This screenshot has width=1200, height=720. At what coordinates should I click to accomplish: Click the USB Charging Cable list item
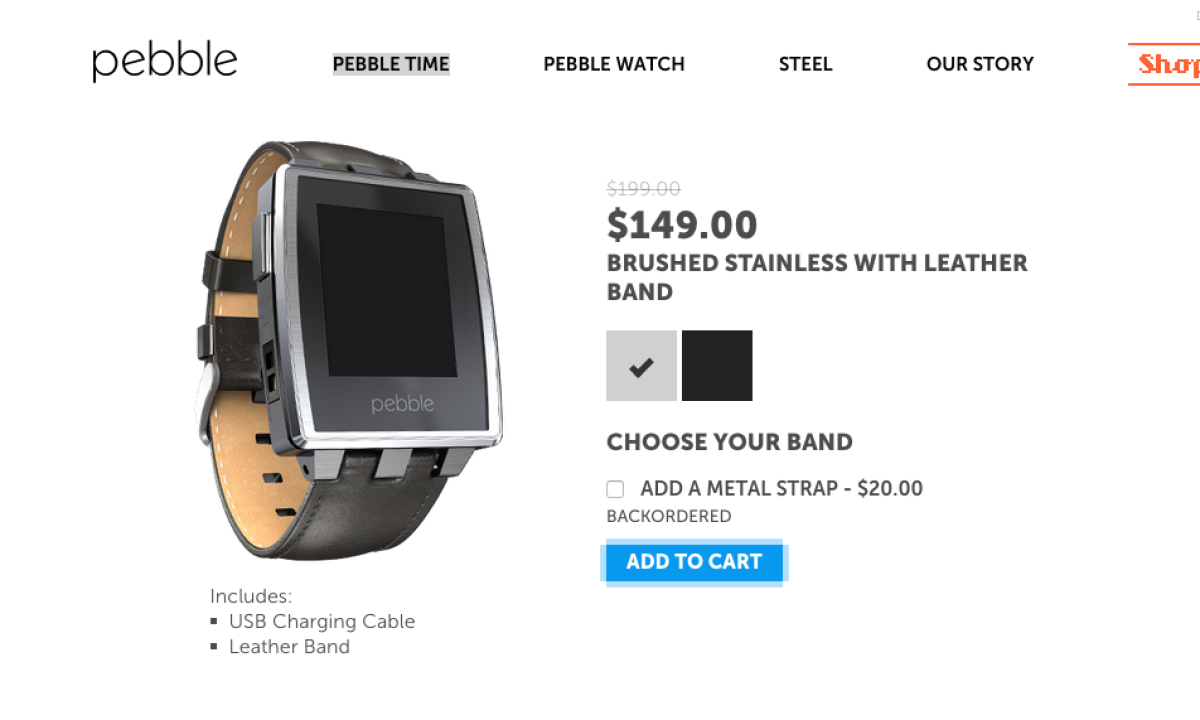[x=322, y=621]
